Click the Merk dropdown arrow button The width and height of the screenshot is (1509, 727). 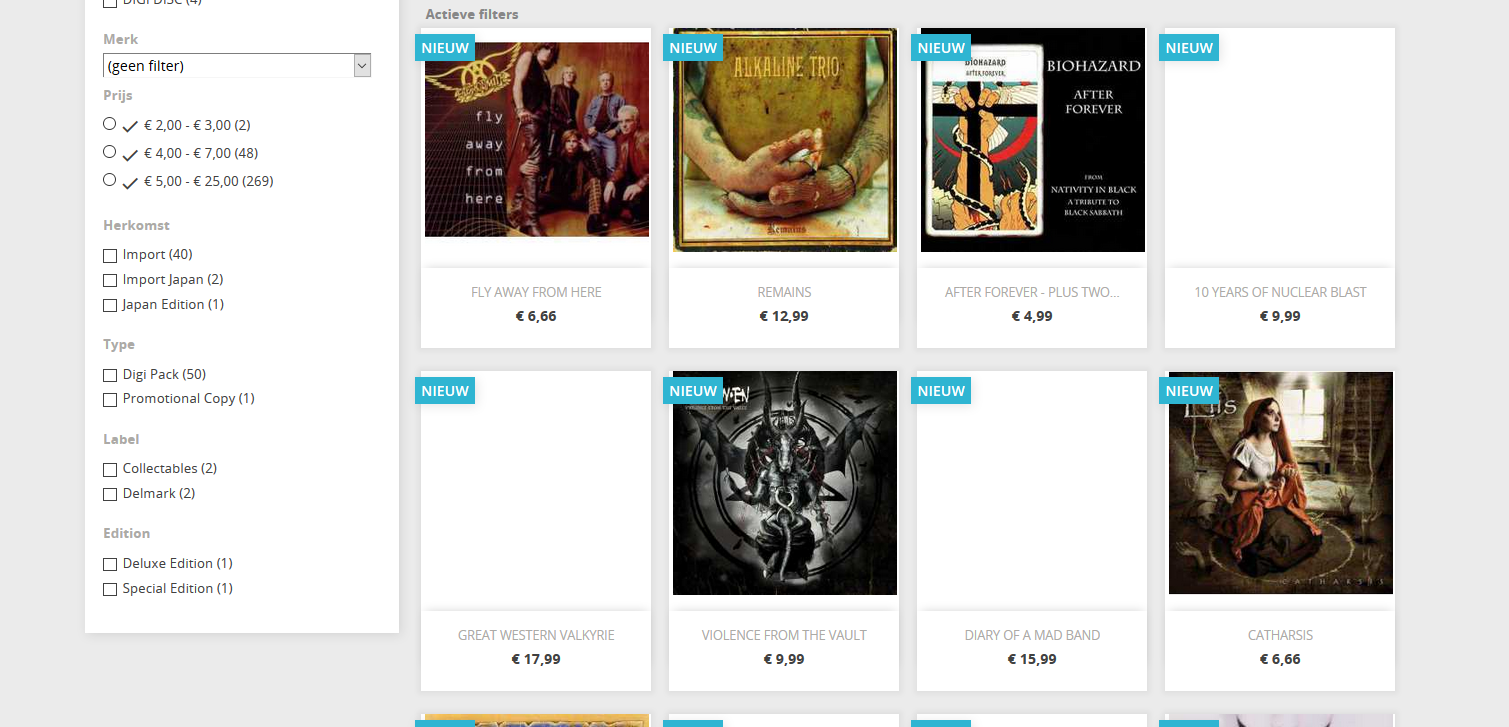tap(362, 66)
